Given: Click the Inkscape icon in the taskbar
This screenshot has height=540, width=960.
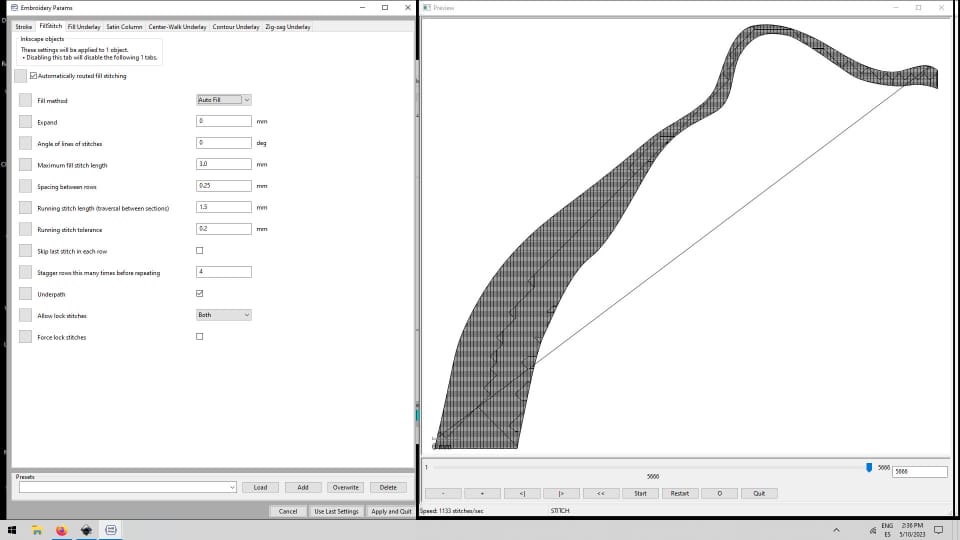Looking at the screenshot, I should pos(86,529).
